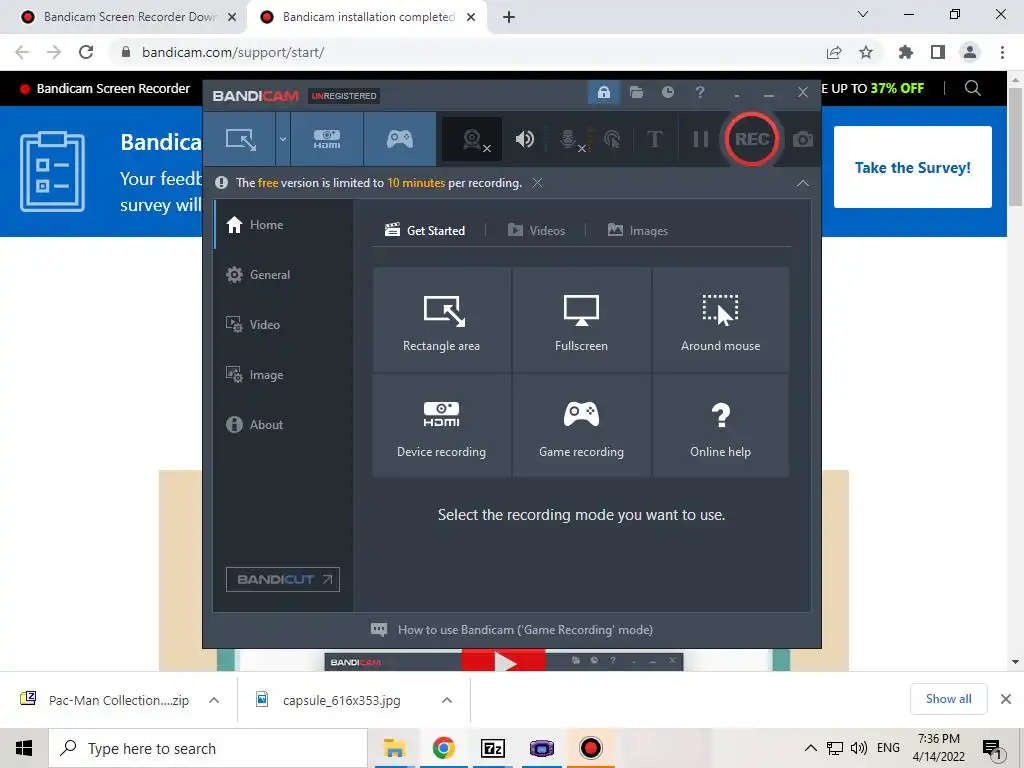Click the address bar URL

[x=233, y=52]
